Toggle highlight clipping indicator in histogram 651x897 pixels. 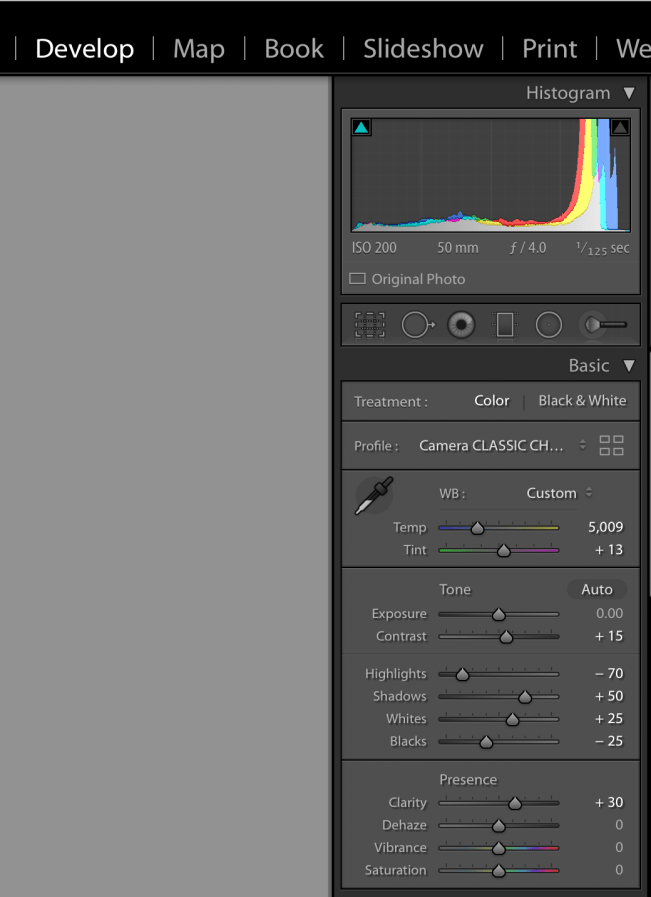[x=620, y=127]
